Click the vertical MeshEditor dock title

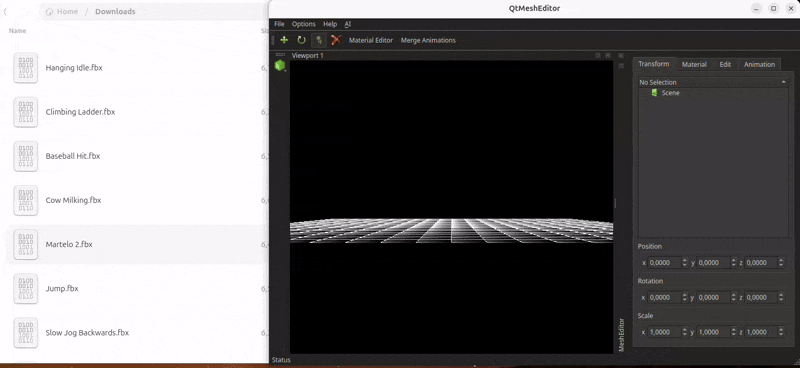pos(621,335)
